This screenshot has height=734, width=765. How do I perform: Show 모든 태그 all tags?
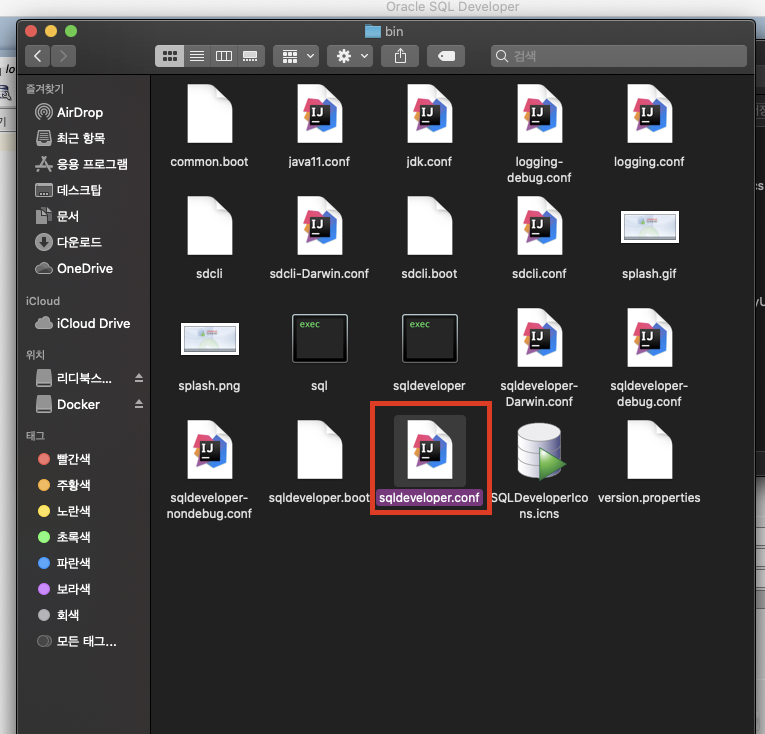(77, 641)
